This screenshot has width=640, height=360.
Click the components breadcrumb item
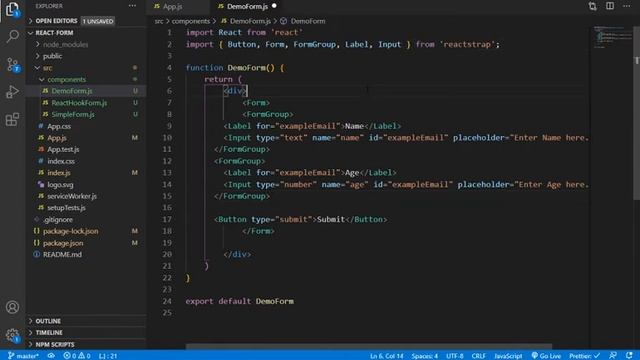pyautogui.click(x=191, y=21)
